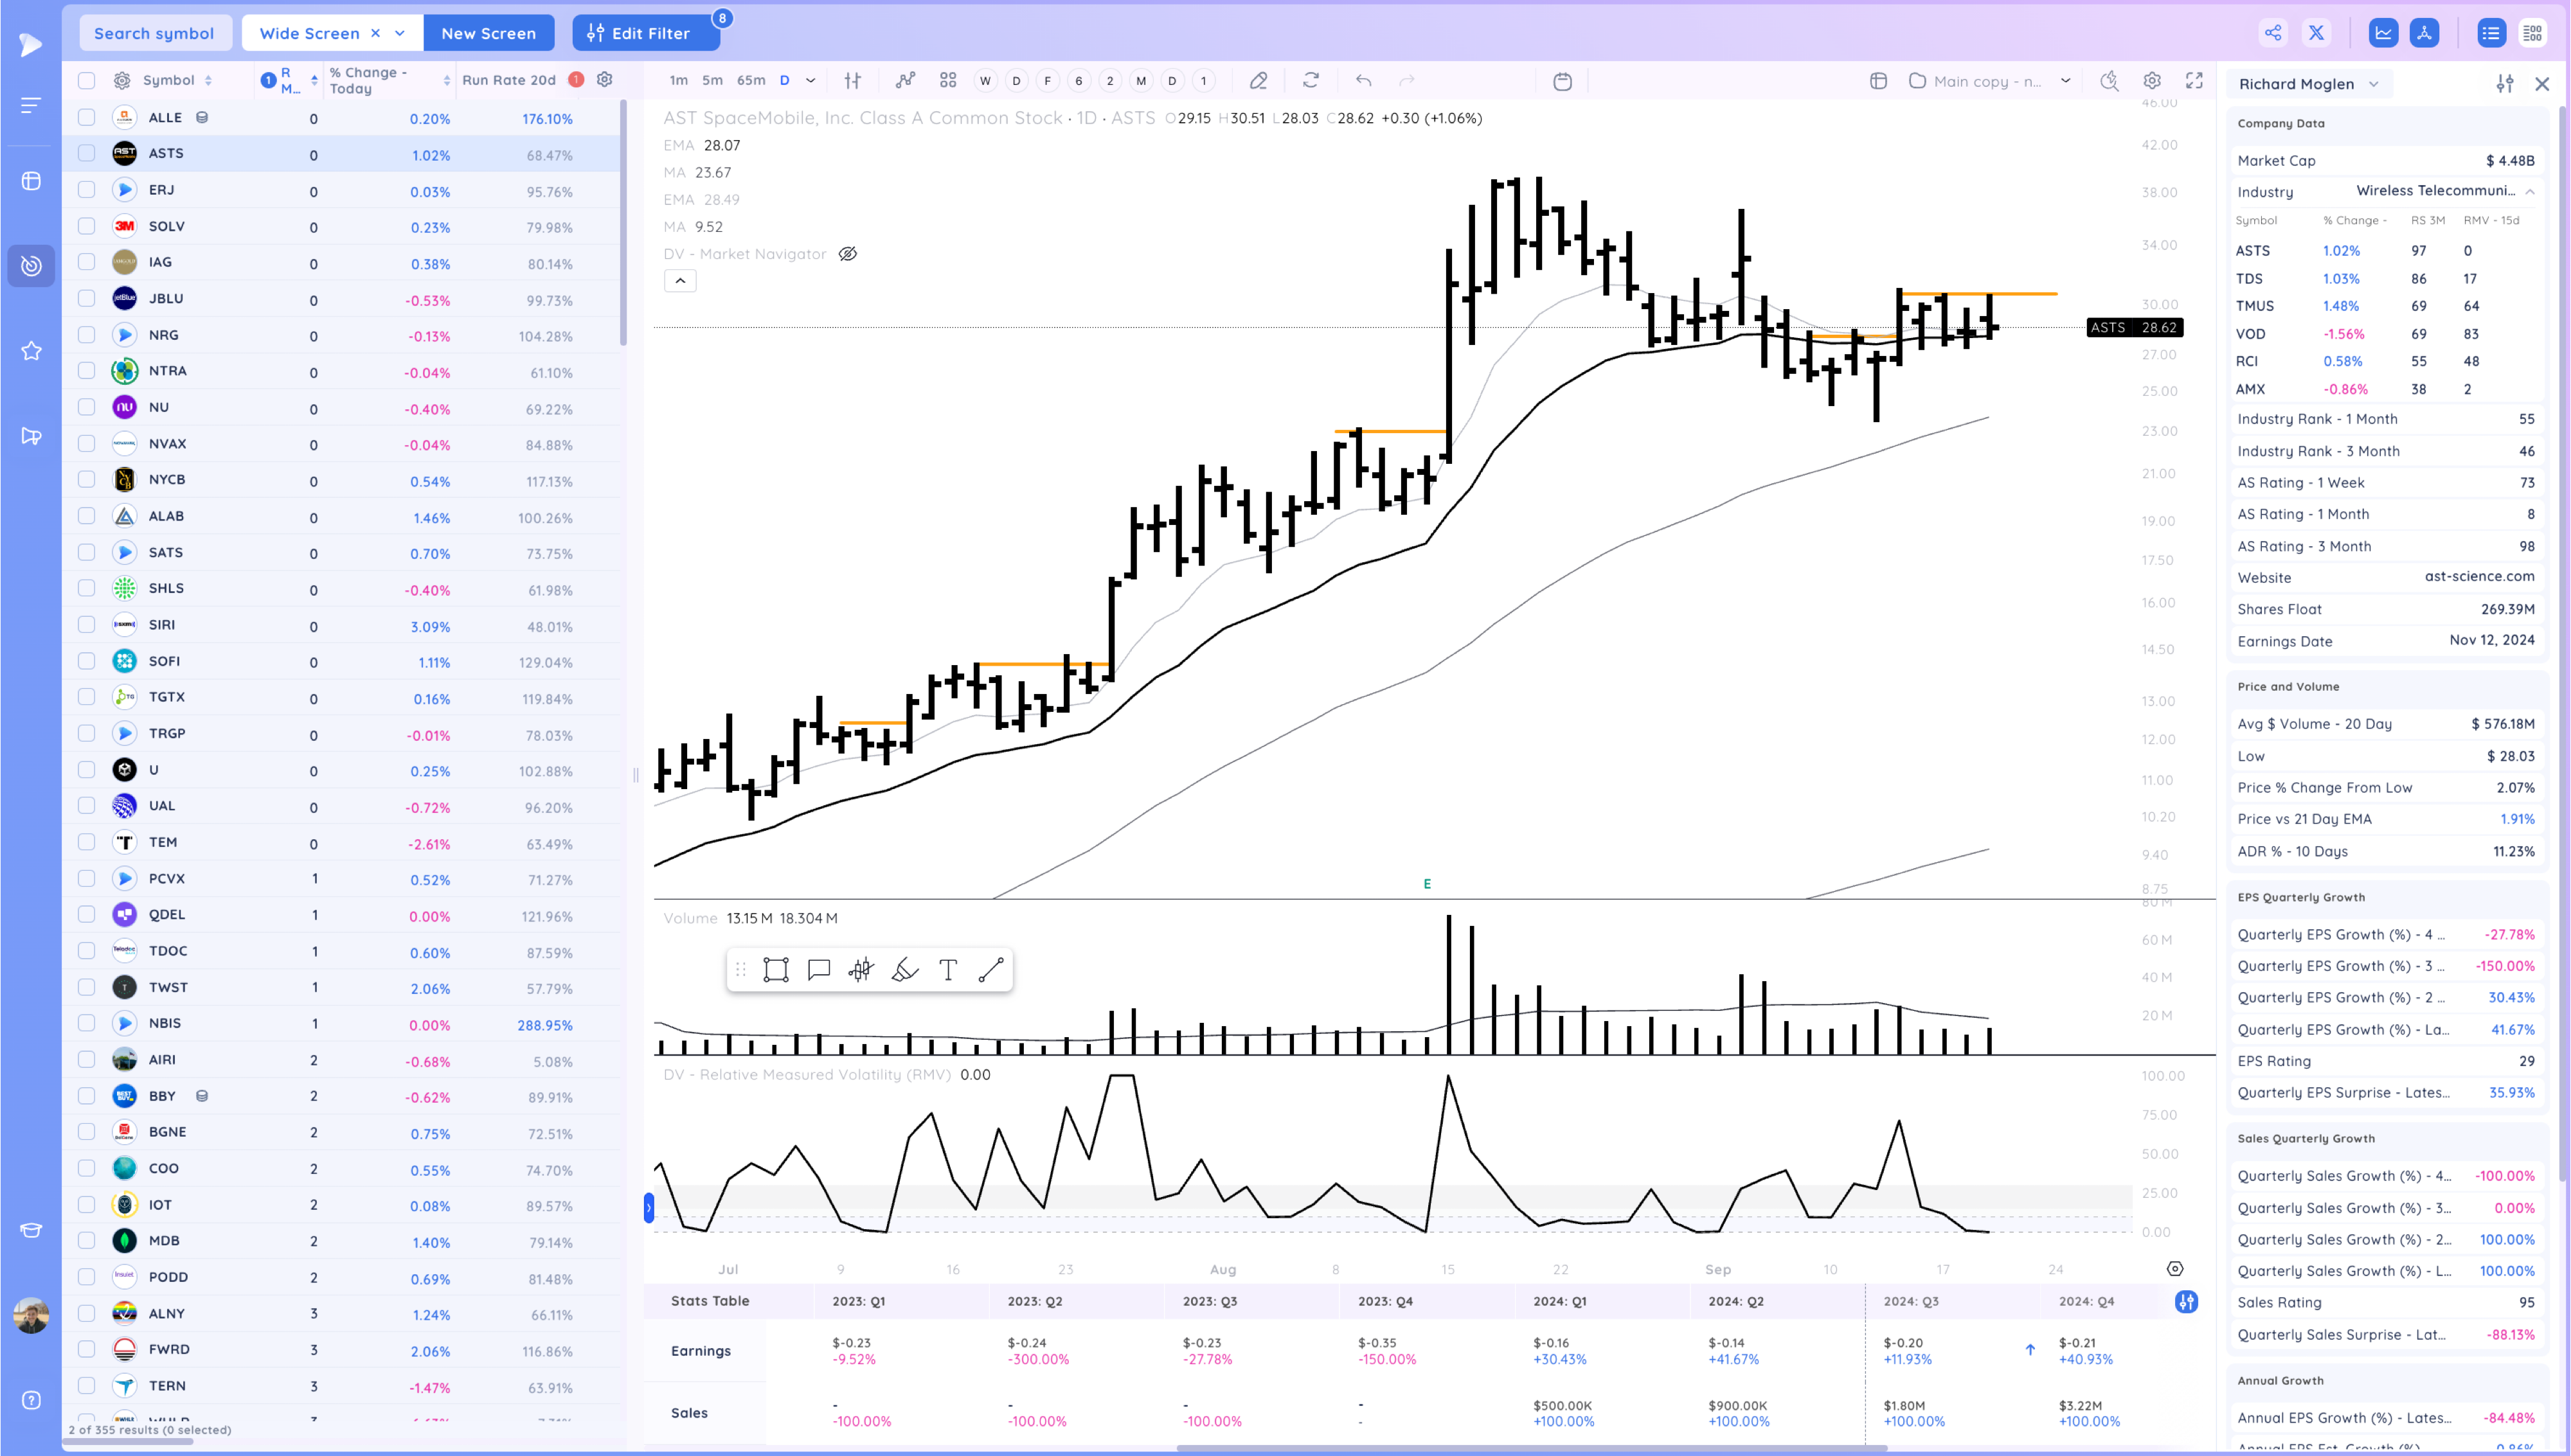Switch to the 65m timeframe
This screenshot has width=2571, height=1456.
pos(750,81)
